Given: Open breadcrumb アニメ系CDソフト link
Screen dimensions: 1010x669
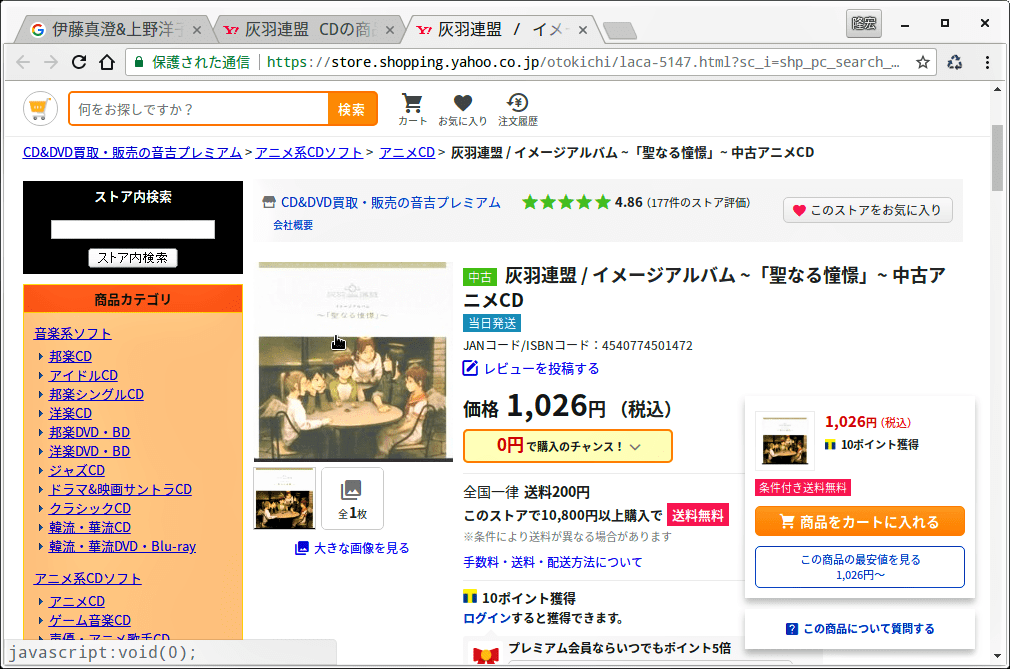Looking at the screenshot, I should tap(309, 153).
